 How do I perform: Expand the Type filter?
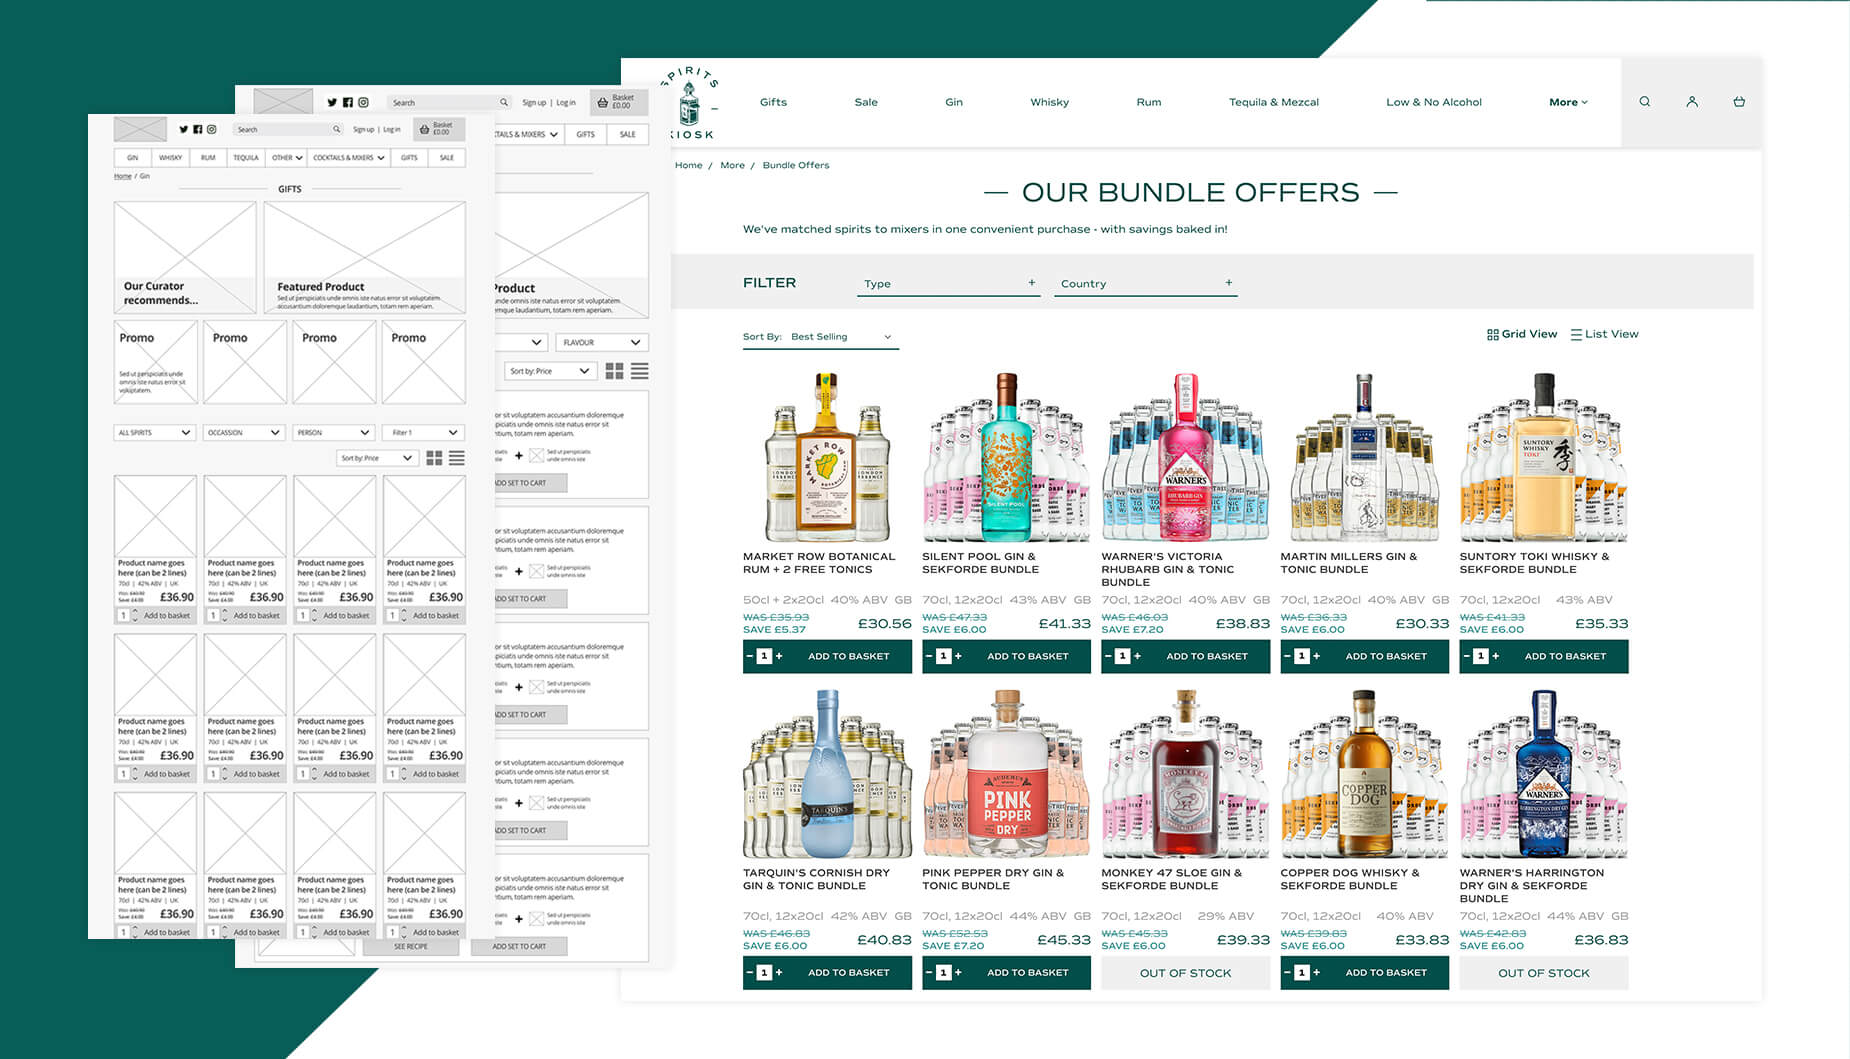coord(948,284)
